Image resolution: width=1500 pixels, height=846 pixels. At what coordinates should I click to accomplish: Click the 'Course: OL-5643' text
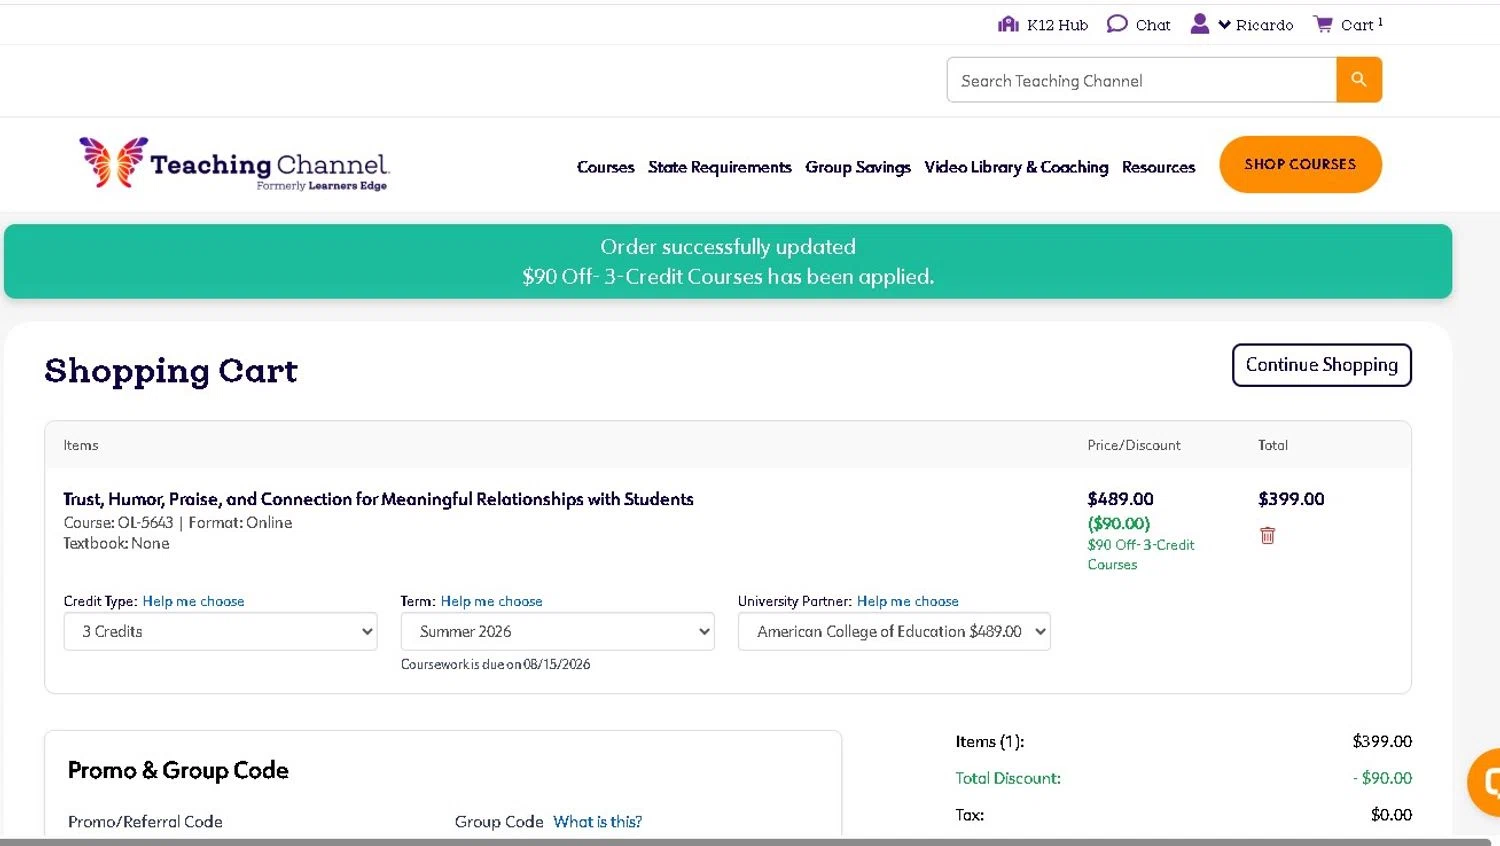(x=118, y=523)
